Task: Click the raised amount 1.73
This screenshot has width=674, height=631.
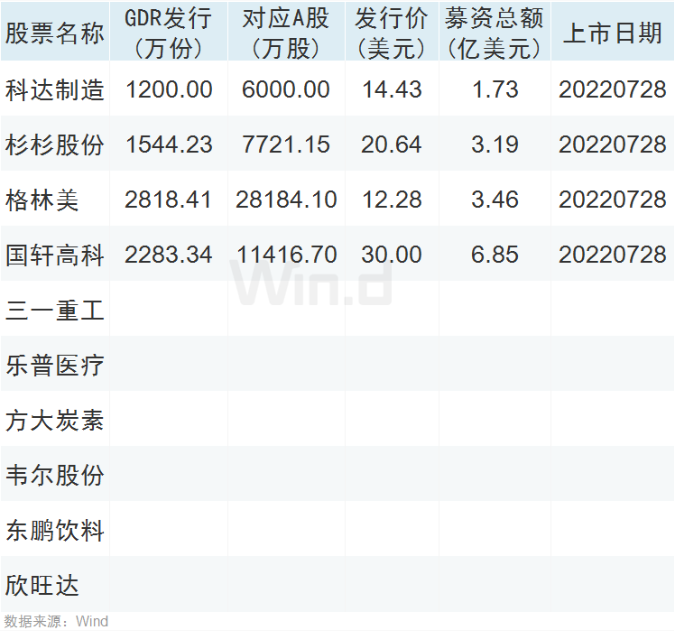Action: point(495,89)
